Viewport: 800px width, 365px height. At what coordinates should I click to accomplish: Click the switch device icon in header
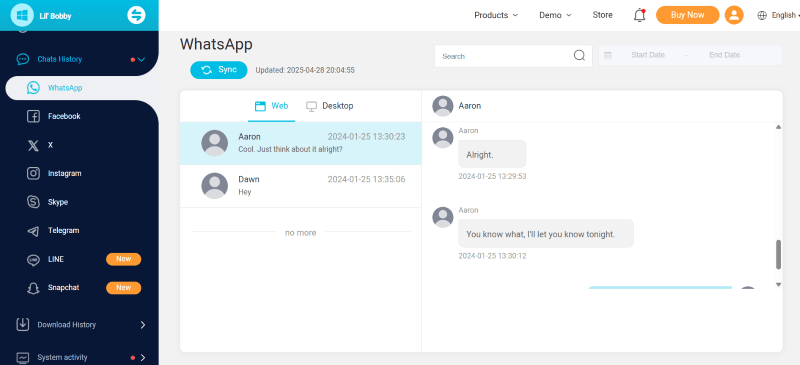[x=136, y=15]
